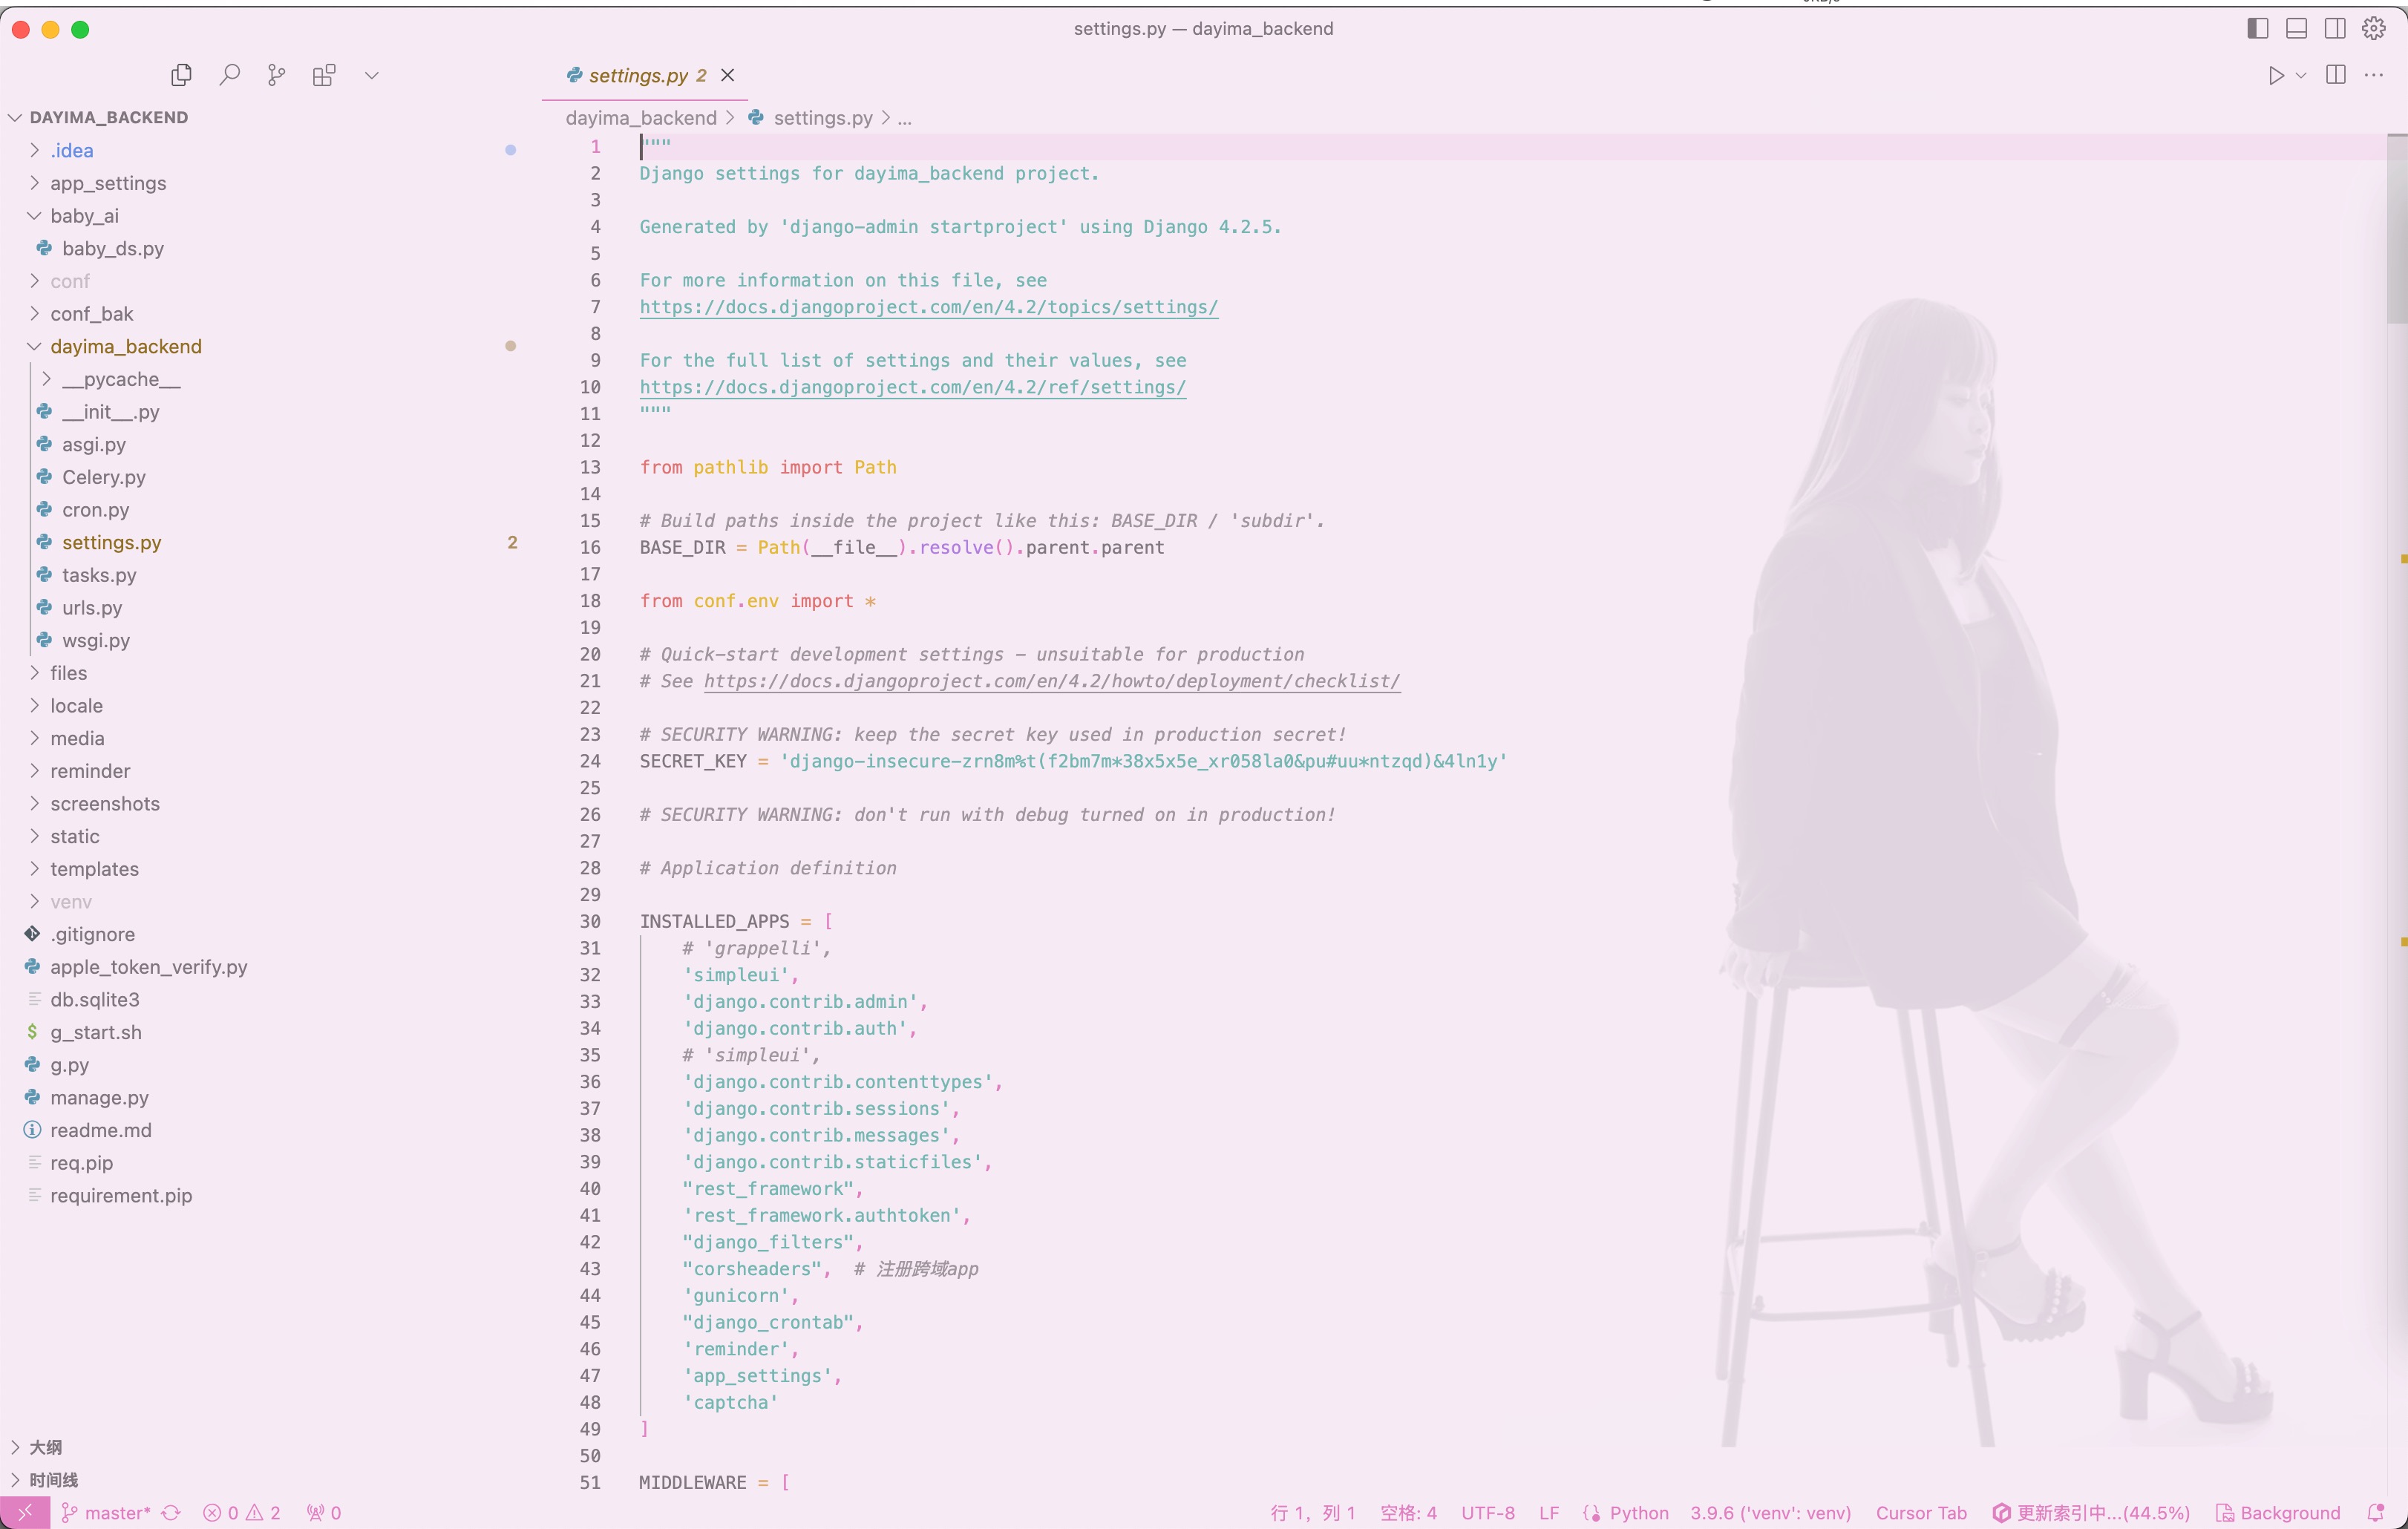The height and width of the screenshot is (1529, 2408).
Task: Open the Explorer files icon
Action: click(181, 75)
